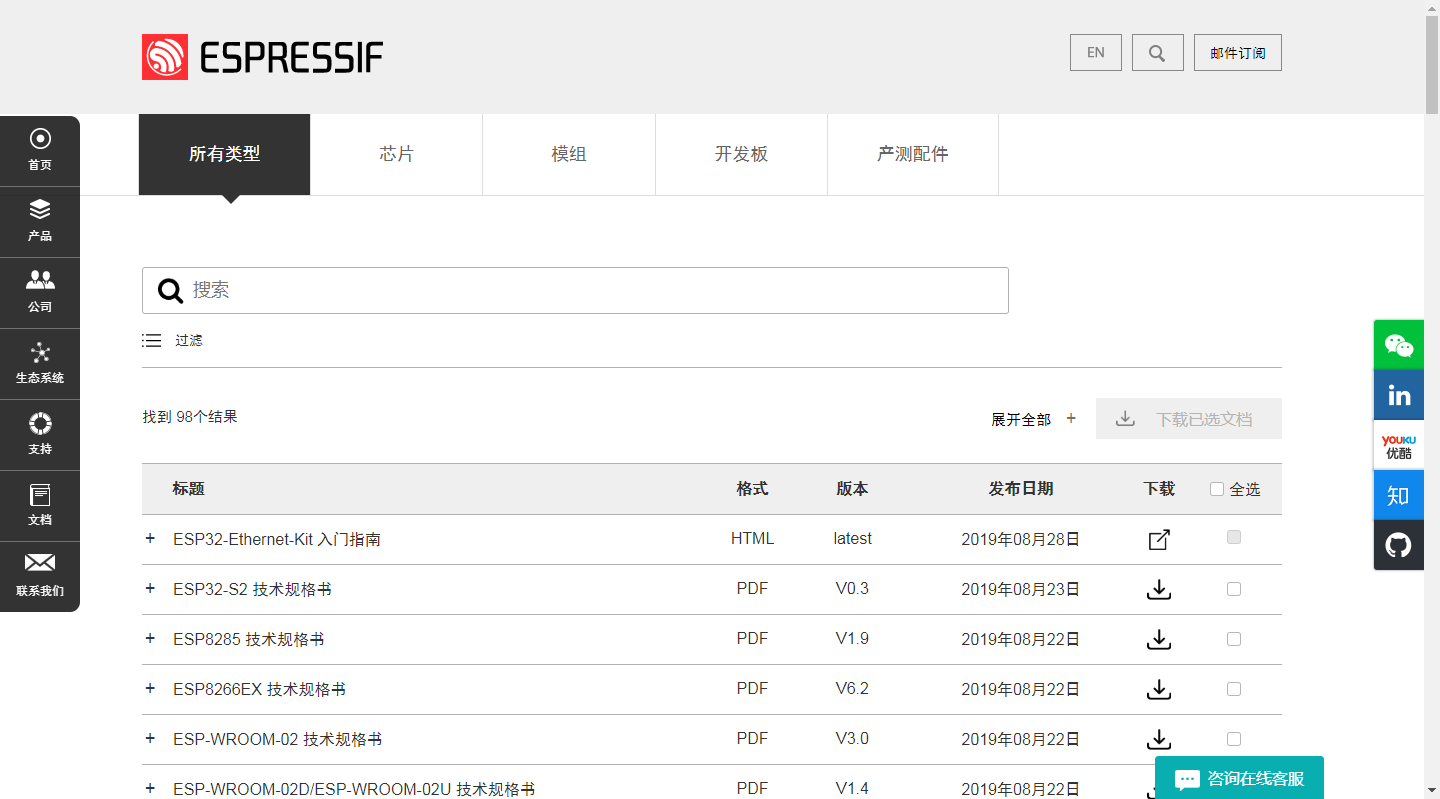1440x799 pixels.
Task: Click the 版本 column header
Action: (x=852, y=489)
